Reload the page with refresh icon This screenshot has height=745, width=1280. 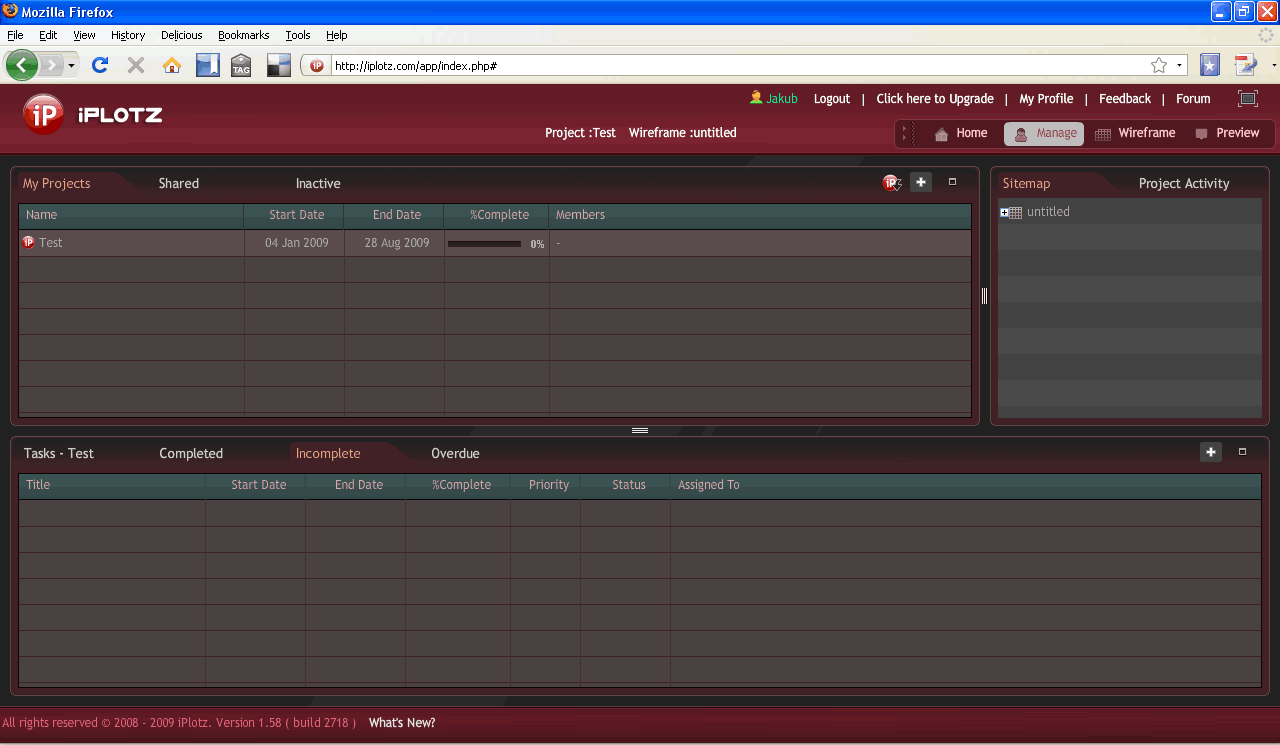point(99,65)
